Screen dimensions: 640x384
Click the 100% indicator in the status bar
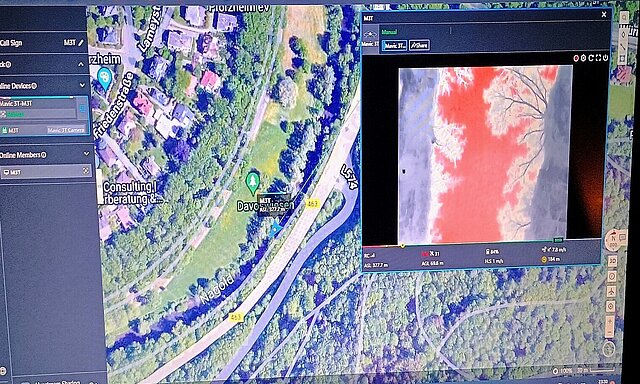click(562, 372)
